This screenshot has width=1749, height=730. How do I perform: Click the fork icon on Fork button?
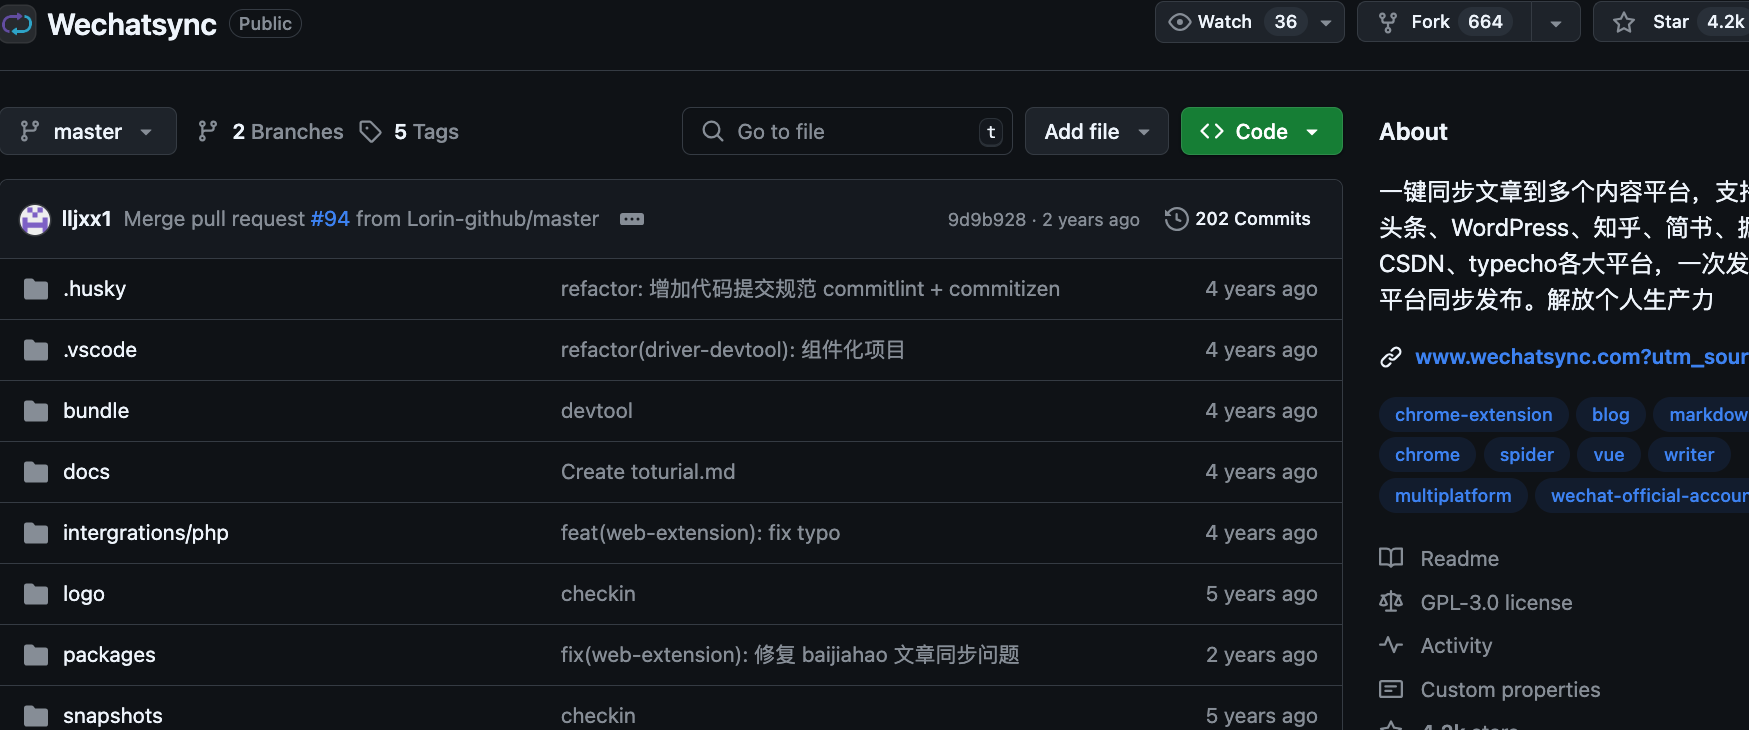(1388, 22)
